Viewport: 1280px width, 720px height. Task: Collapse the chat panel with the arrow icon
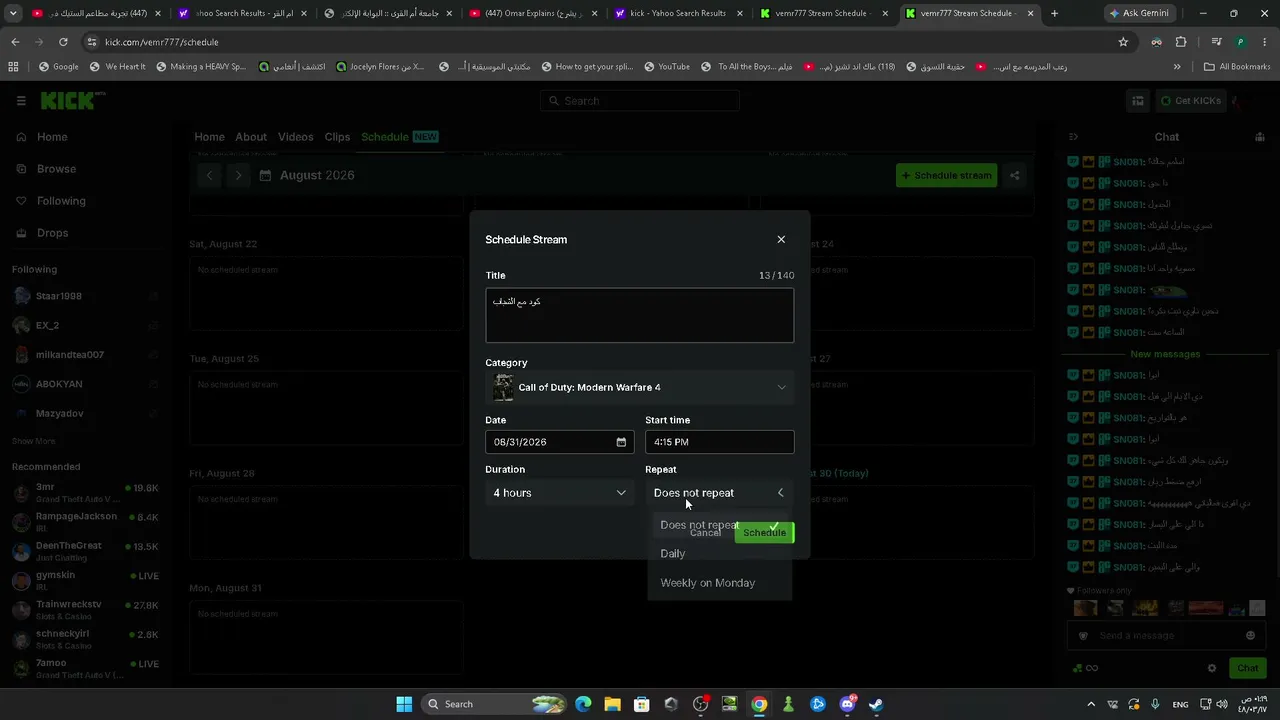tap(1073, 137)
